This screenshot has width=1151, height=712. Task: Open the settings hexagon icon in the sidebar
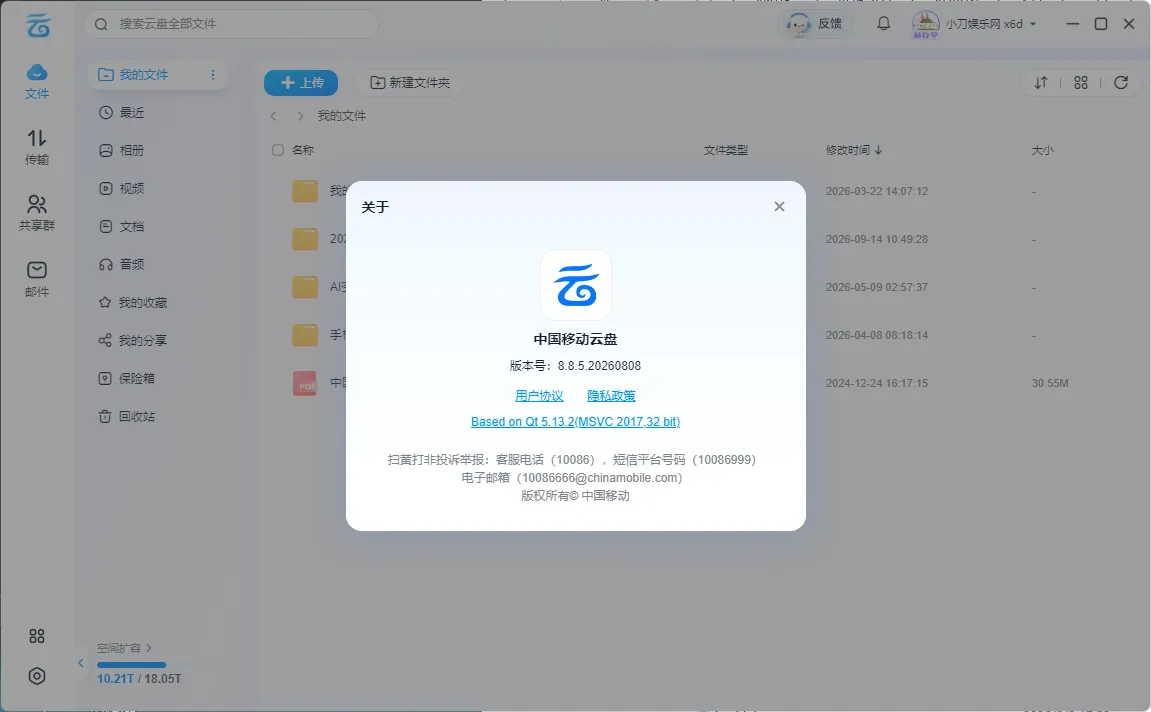point(37,676)
